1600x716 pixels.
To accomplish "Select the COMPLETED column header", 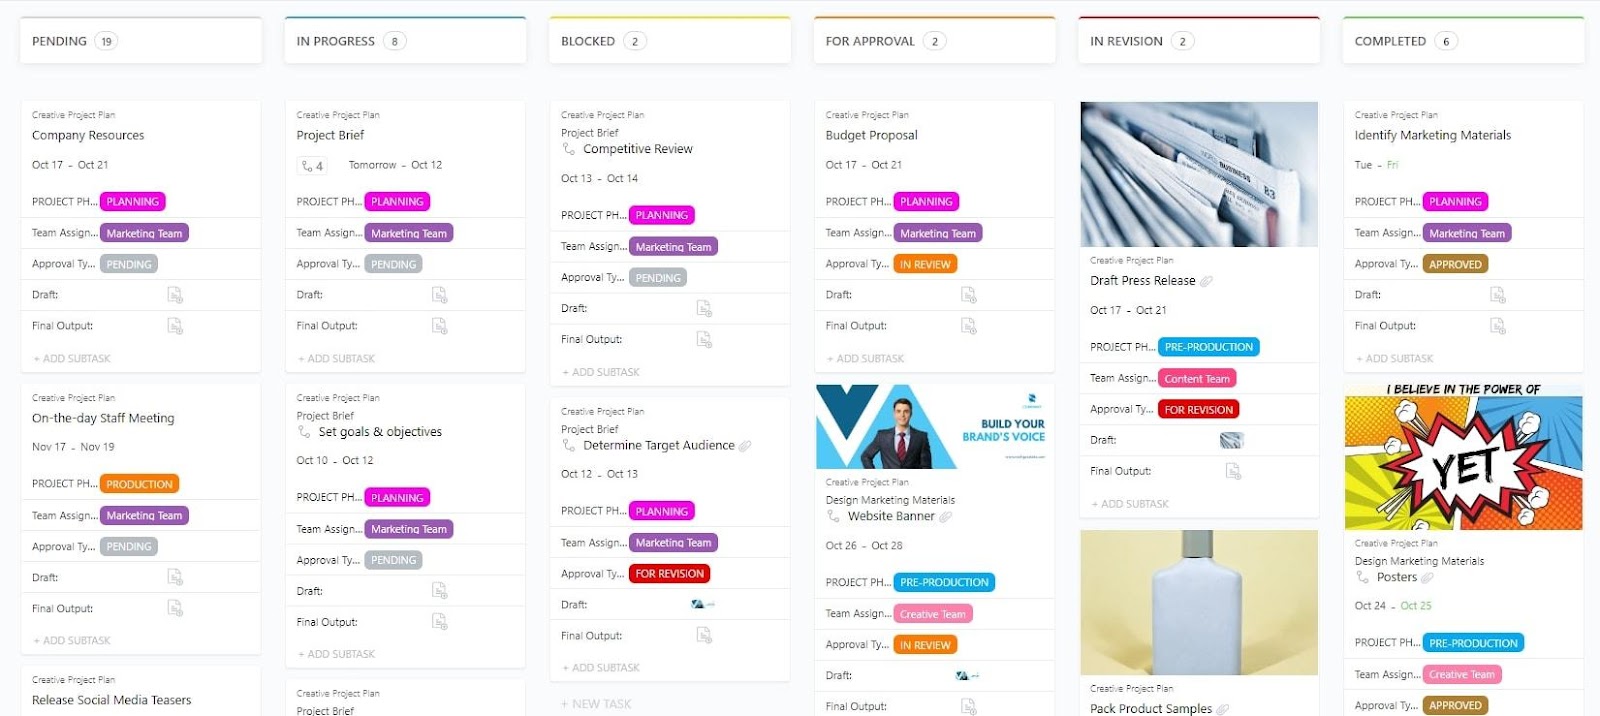I will [1390, 41].
